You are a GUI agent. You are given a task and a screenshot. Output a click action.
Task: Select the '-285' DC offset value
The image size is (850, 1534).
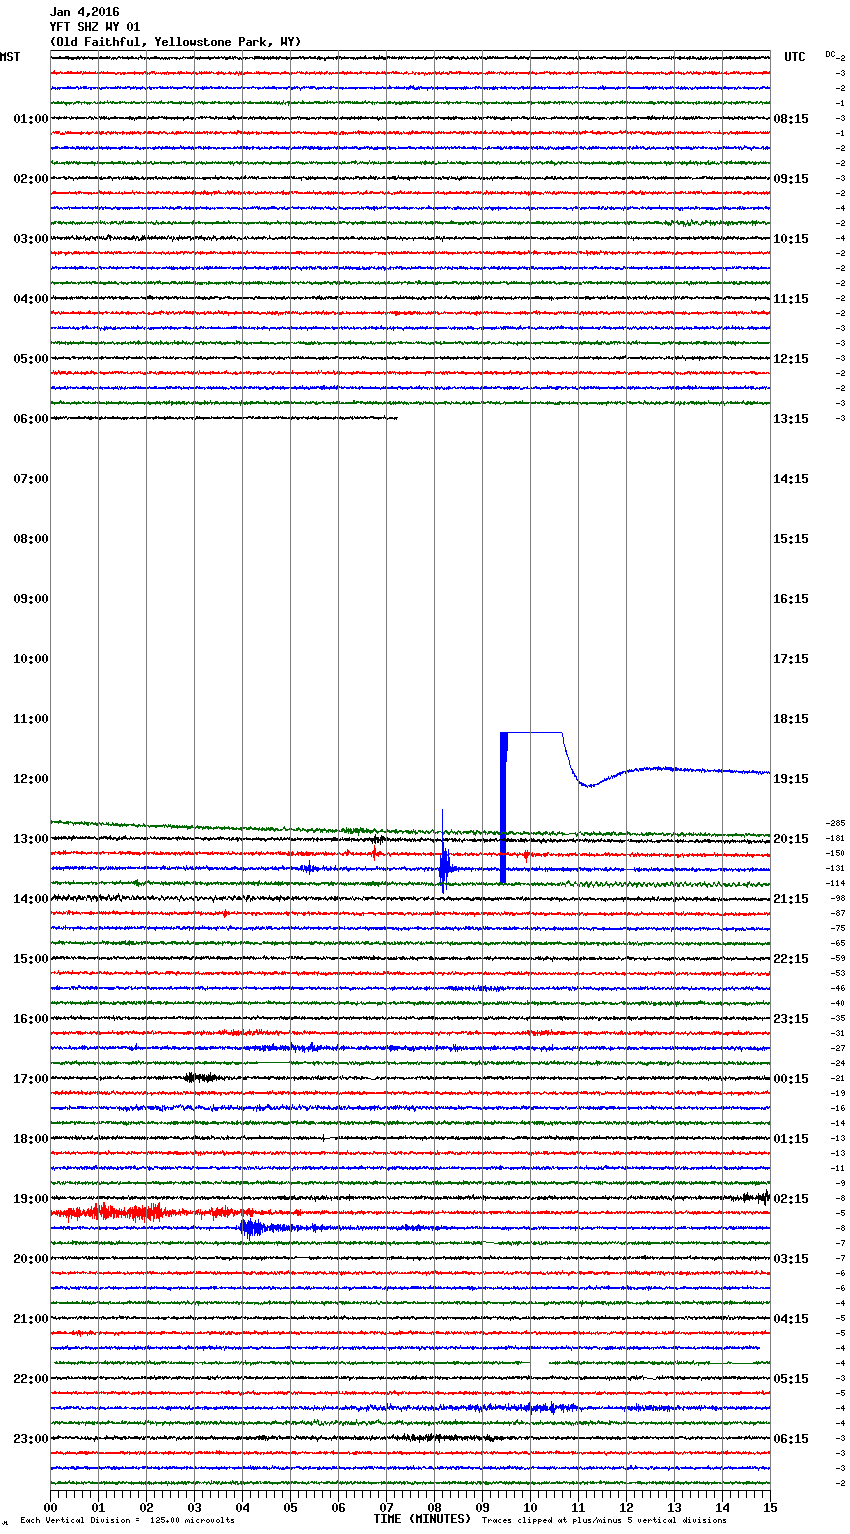[835, 823]
